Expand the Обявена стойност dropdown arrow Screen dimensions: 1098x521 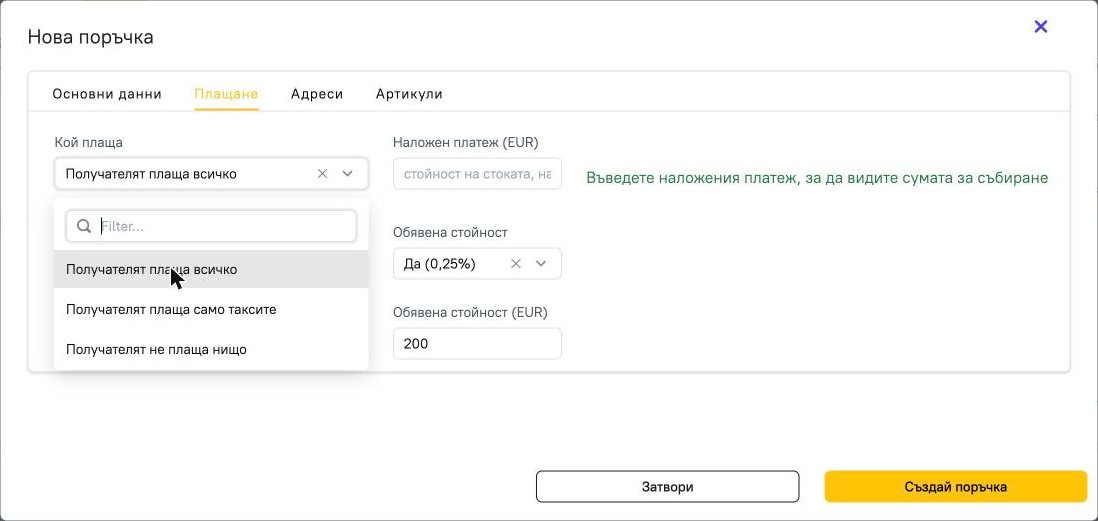pos(541,263)
